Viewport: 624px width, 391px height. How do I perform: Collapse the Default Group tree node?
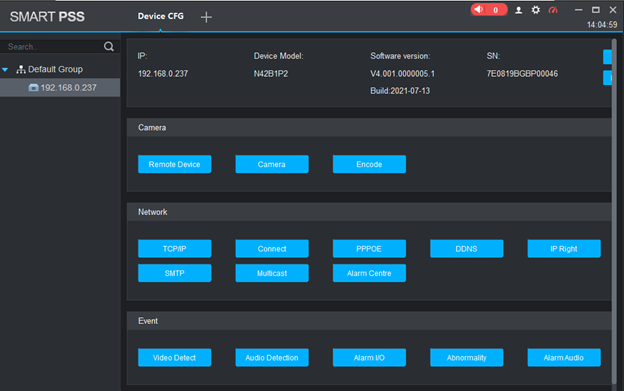click(5, 70)
